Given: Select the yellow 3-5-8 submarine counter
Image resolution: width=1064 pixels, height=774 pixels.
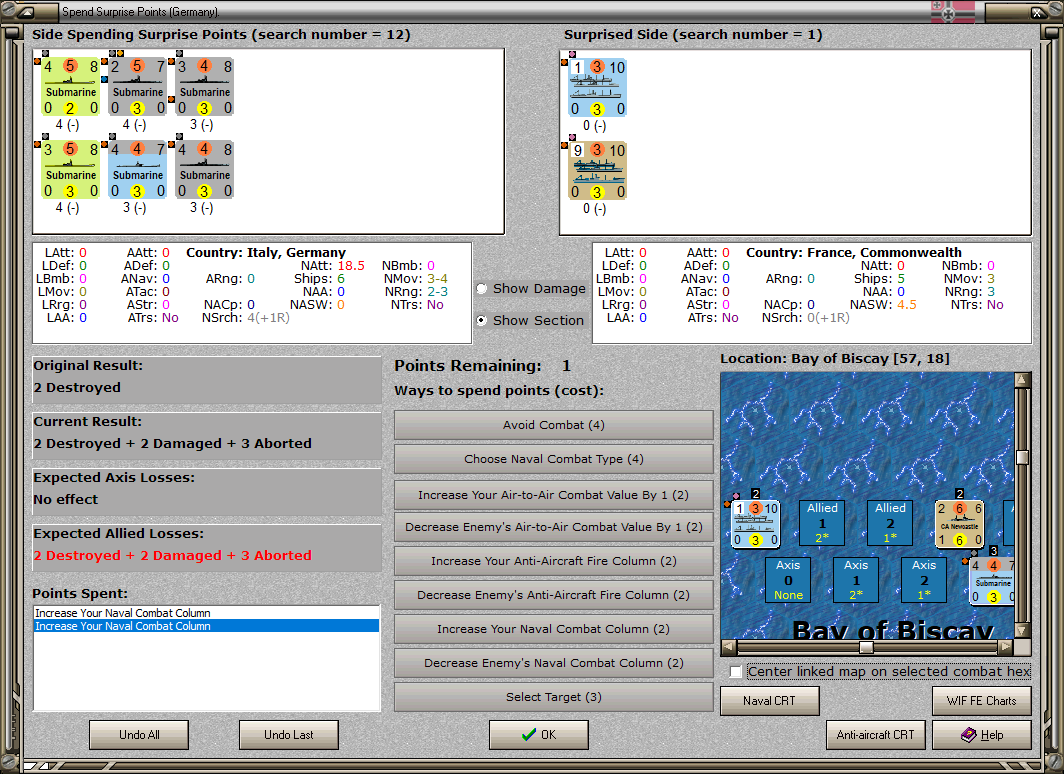Looking at the screenshot, I should click(71, 170).
